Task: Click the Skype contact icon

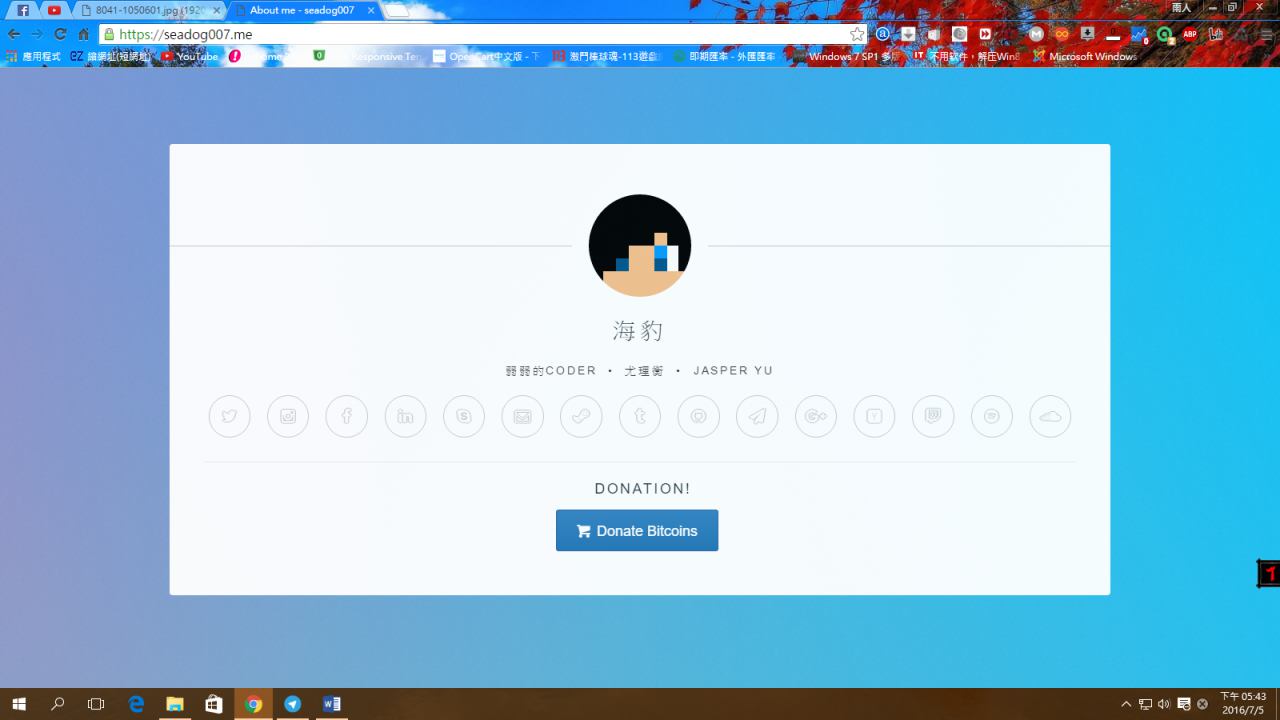Action: [464, 417]
